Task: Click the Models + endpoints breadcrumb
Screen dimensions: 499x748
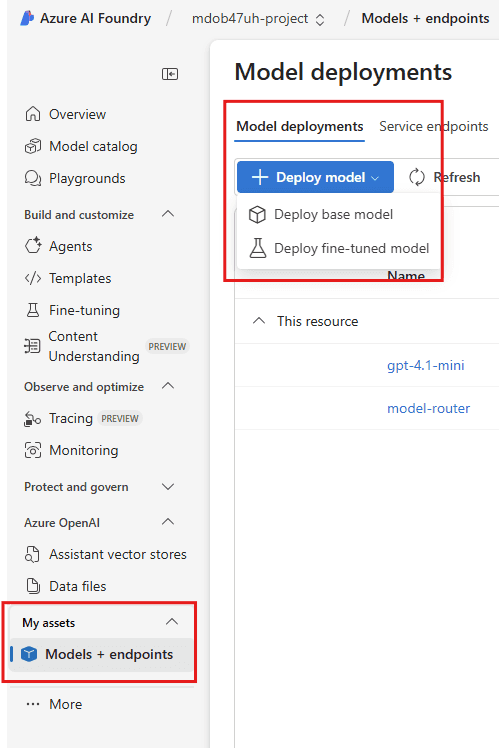Action: point(426,18)
